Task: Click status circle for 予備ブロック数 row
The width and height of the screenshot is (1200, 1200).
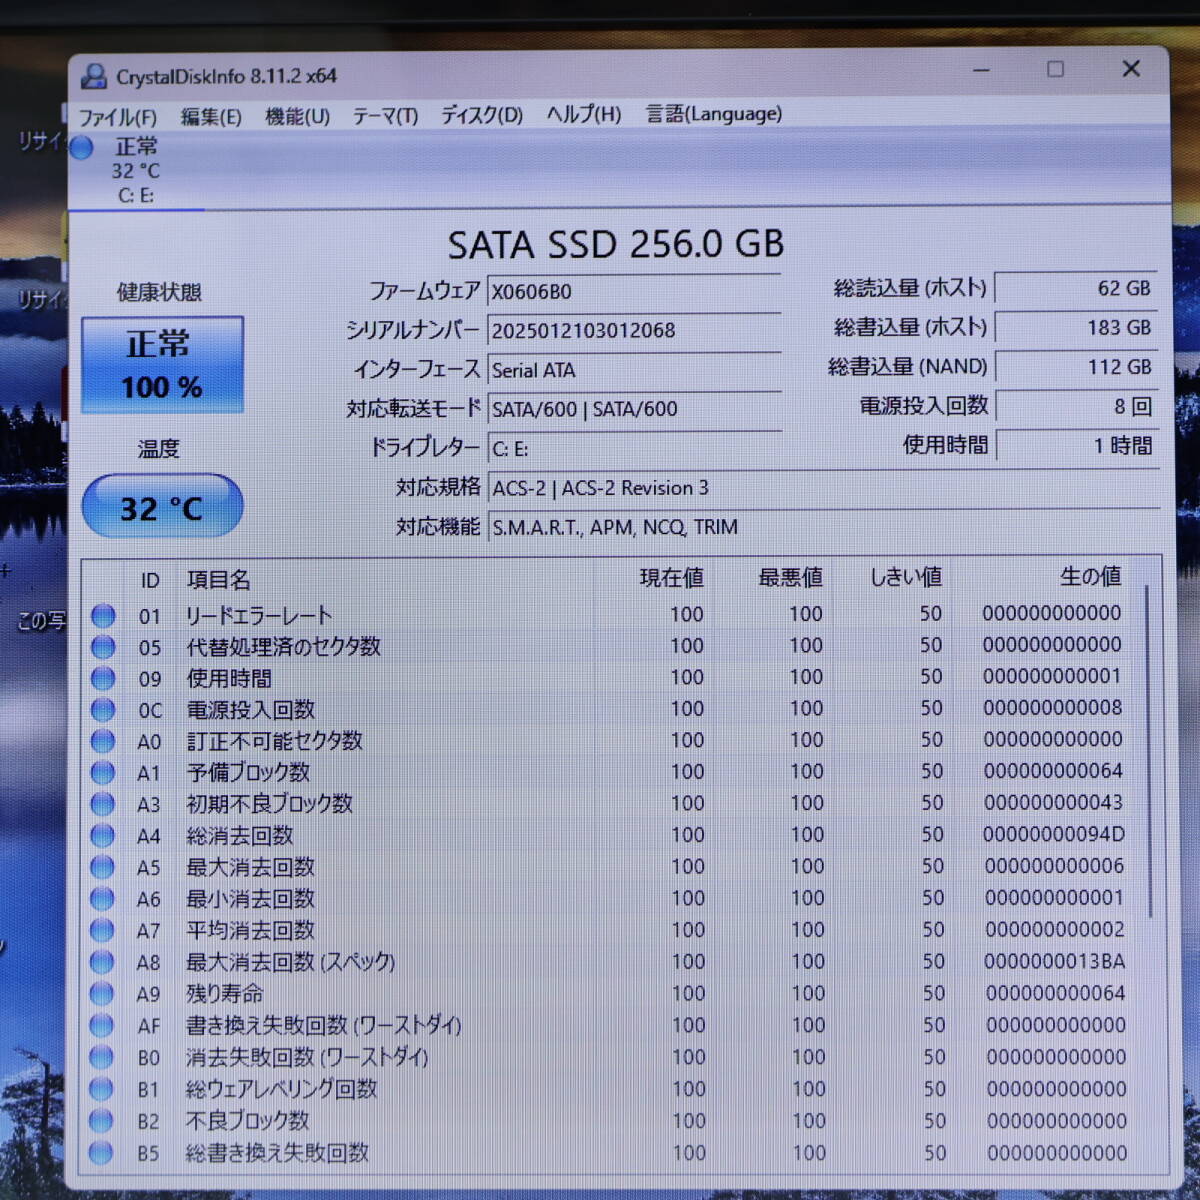Action: click(x=103, y=772)
